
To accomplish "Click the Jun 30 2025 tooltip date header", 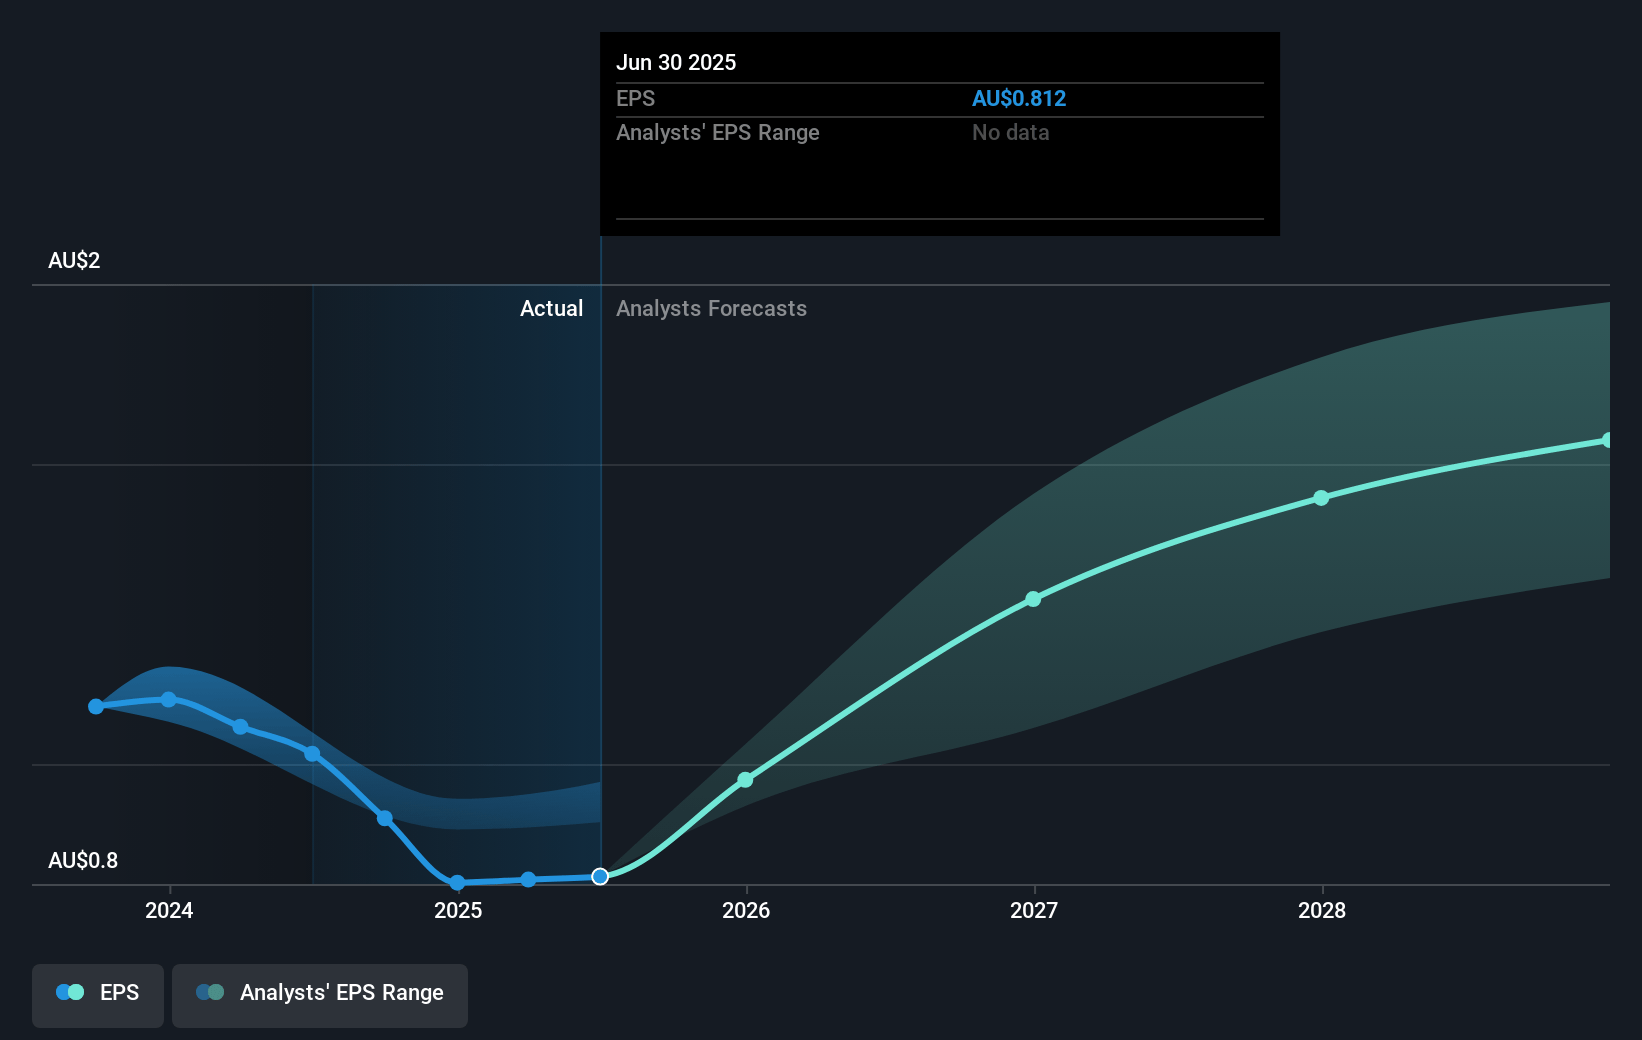I will [676, 63].
